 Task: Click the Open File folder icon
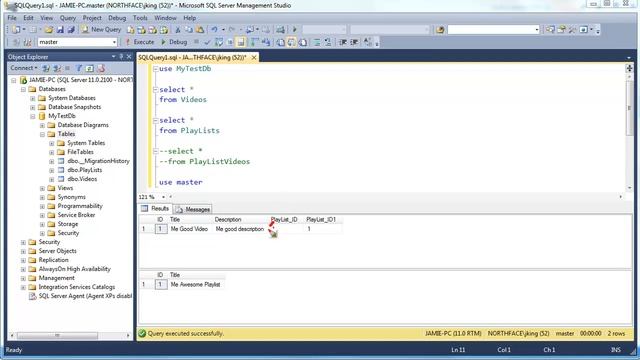(49, 30)
